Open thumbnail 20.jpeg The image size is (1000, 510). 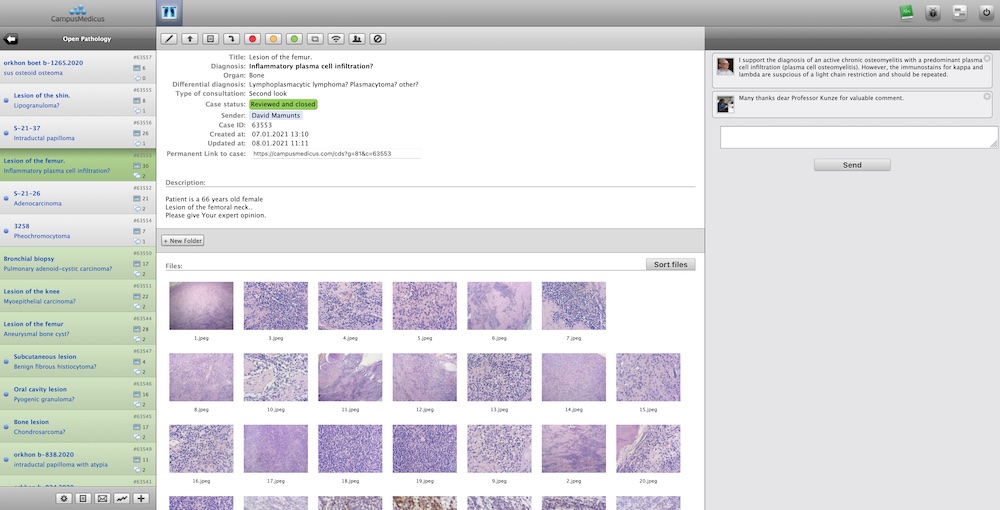[x=648, y=449]
